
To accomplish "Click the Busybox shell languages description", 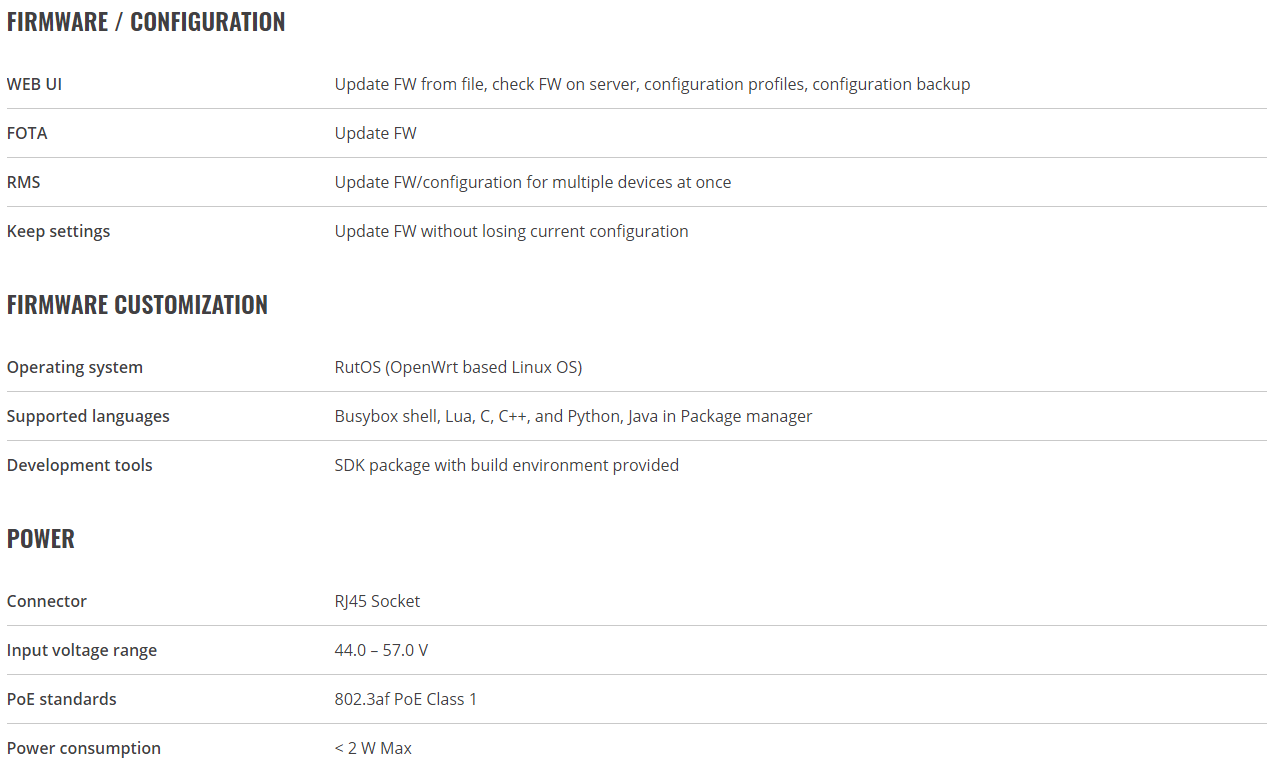I will [x=573, y=417].
